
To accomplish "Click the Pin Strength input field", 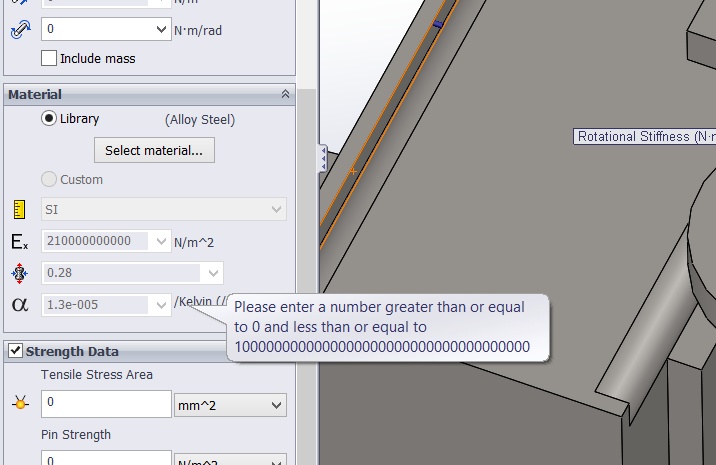I will [x=106, y=458].
